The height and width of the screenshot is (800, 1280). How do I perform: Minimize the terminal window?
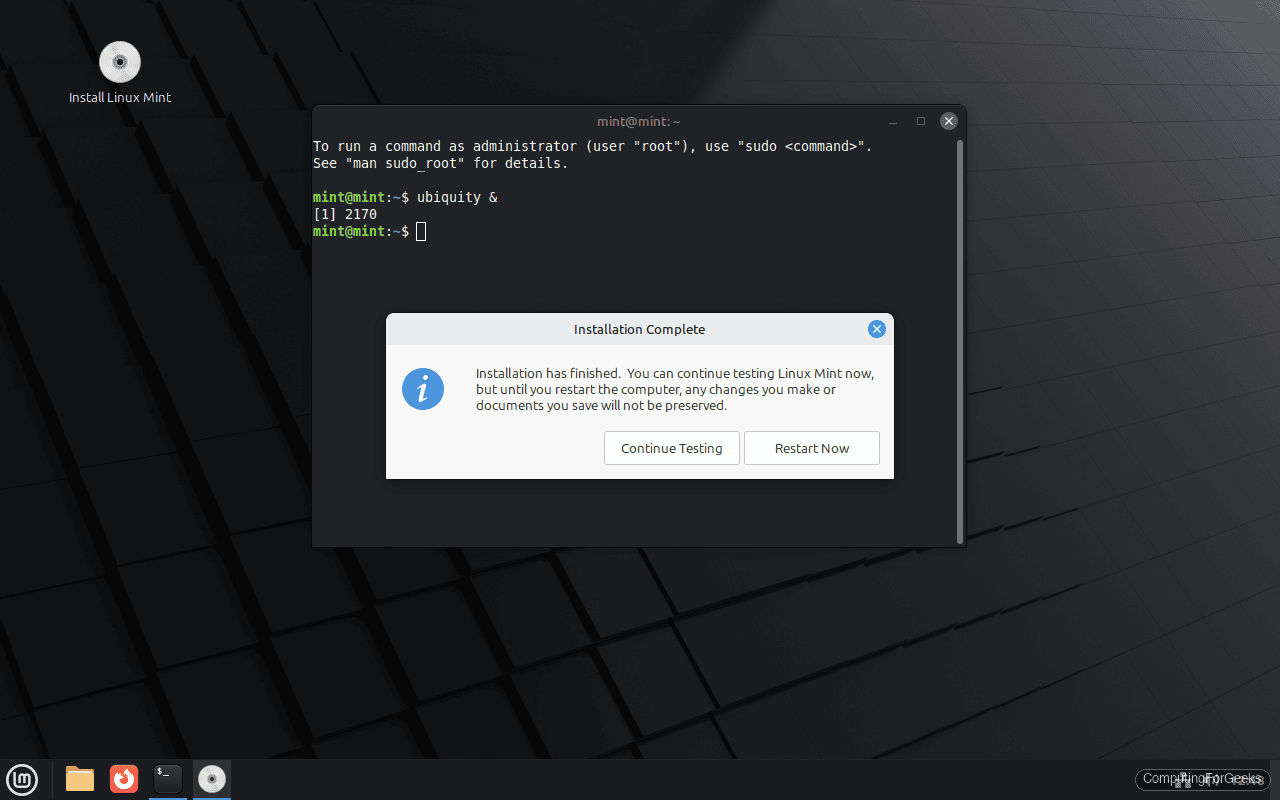892,120
